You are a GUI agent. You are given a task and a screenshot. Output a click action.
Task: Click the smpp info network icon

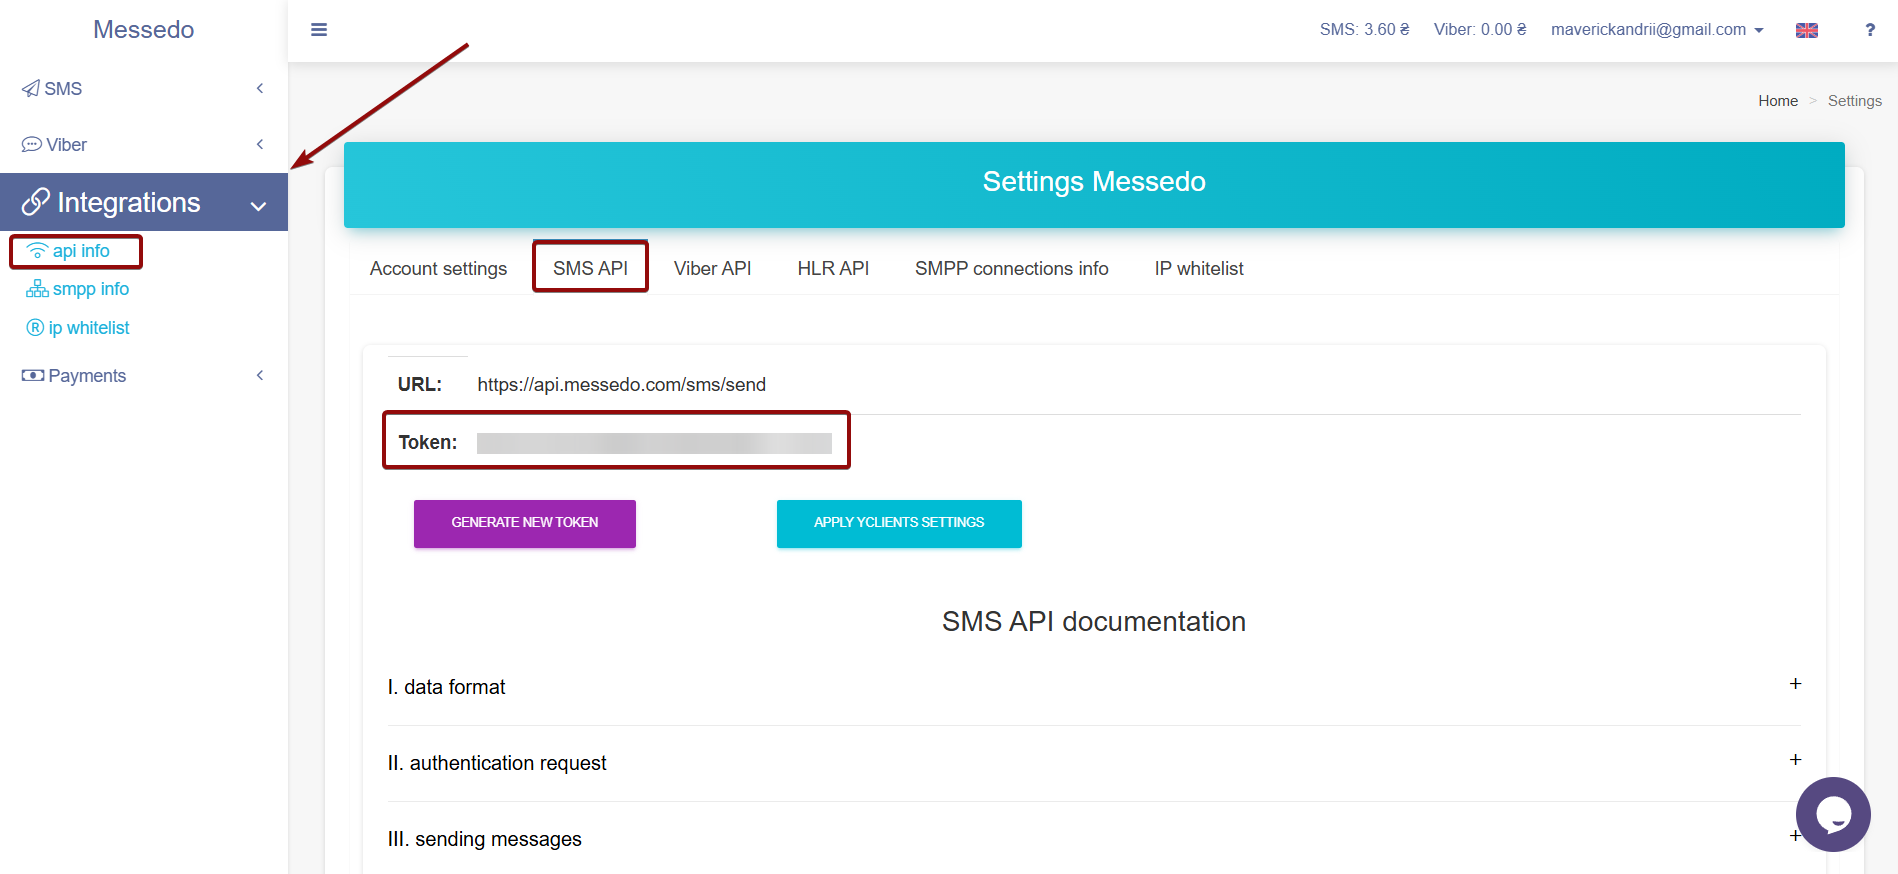coord(37,289)
